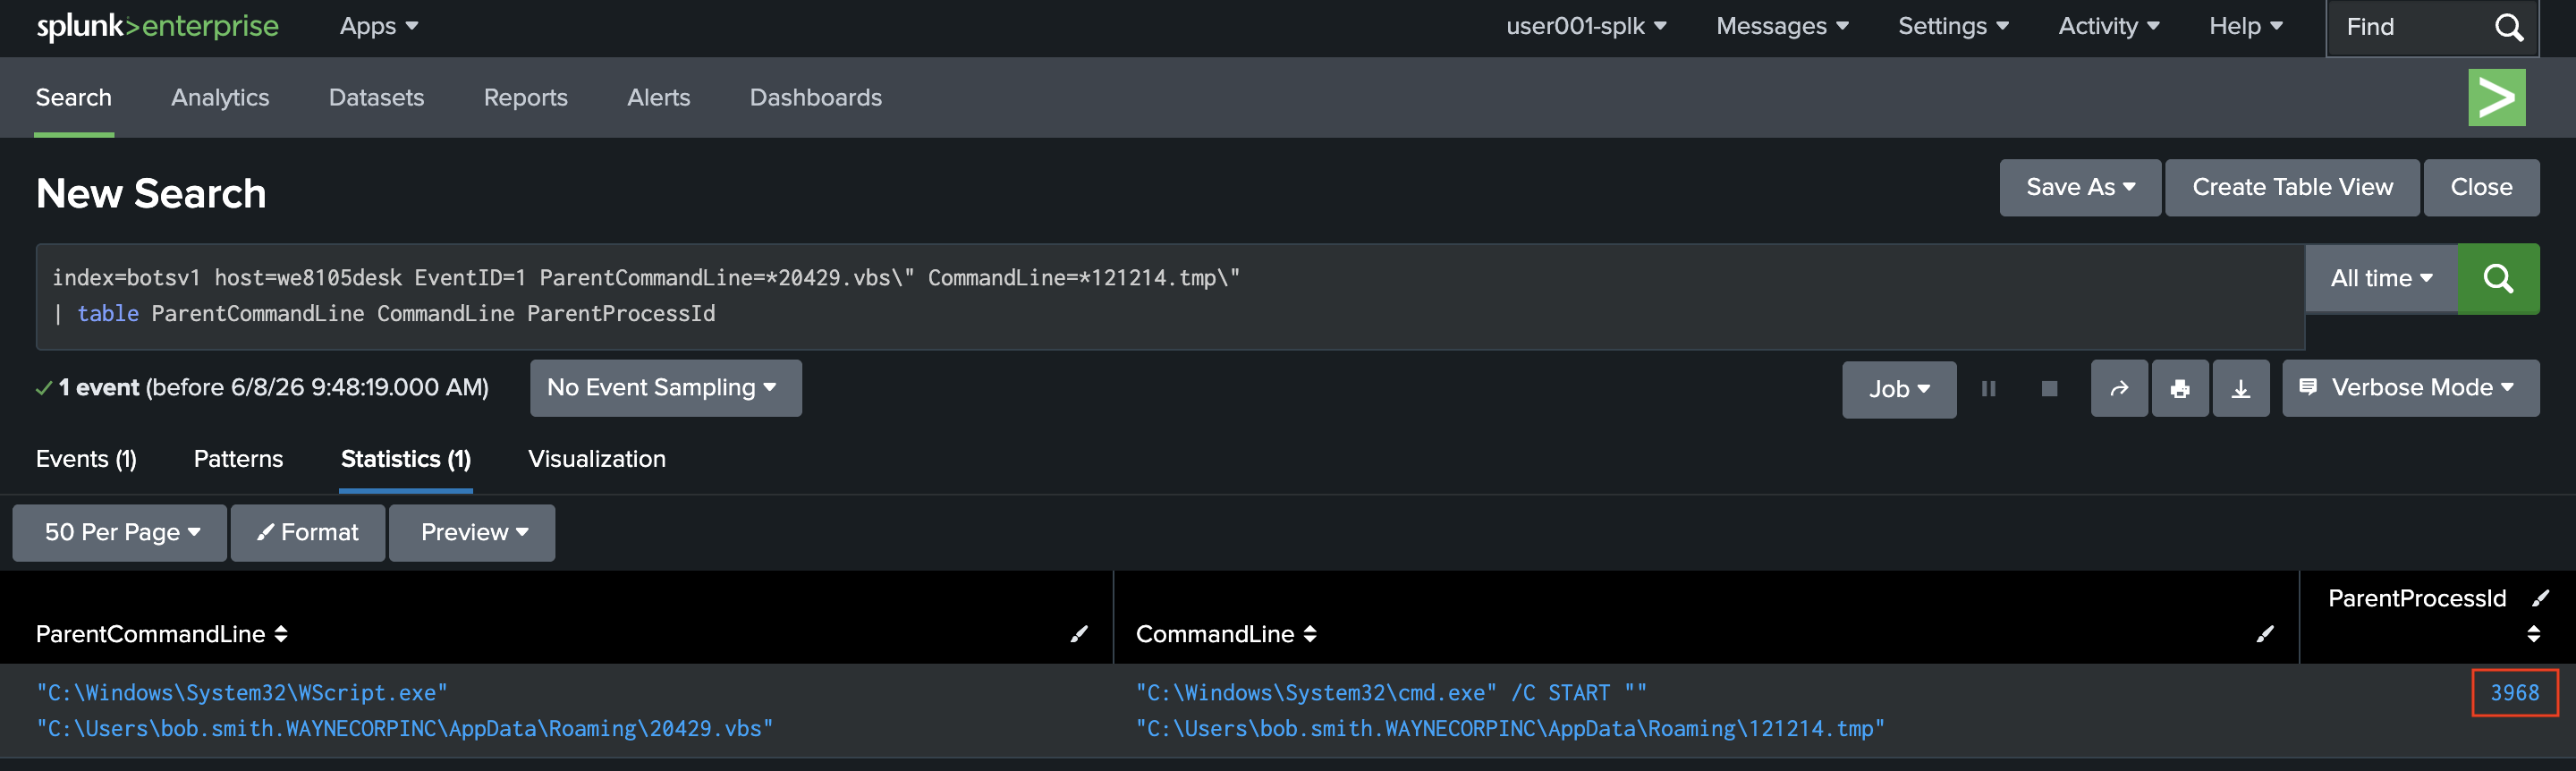
Task: Open the Apps menu
Action: 378,27
